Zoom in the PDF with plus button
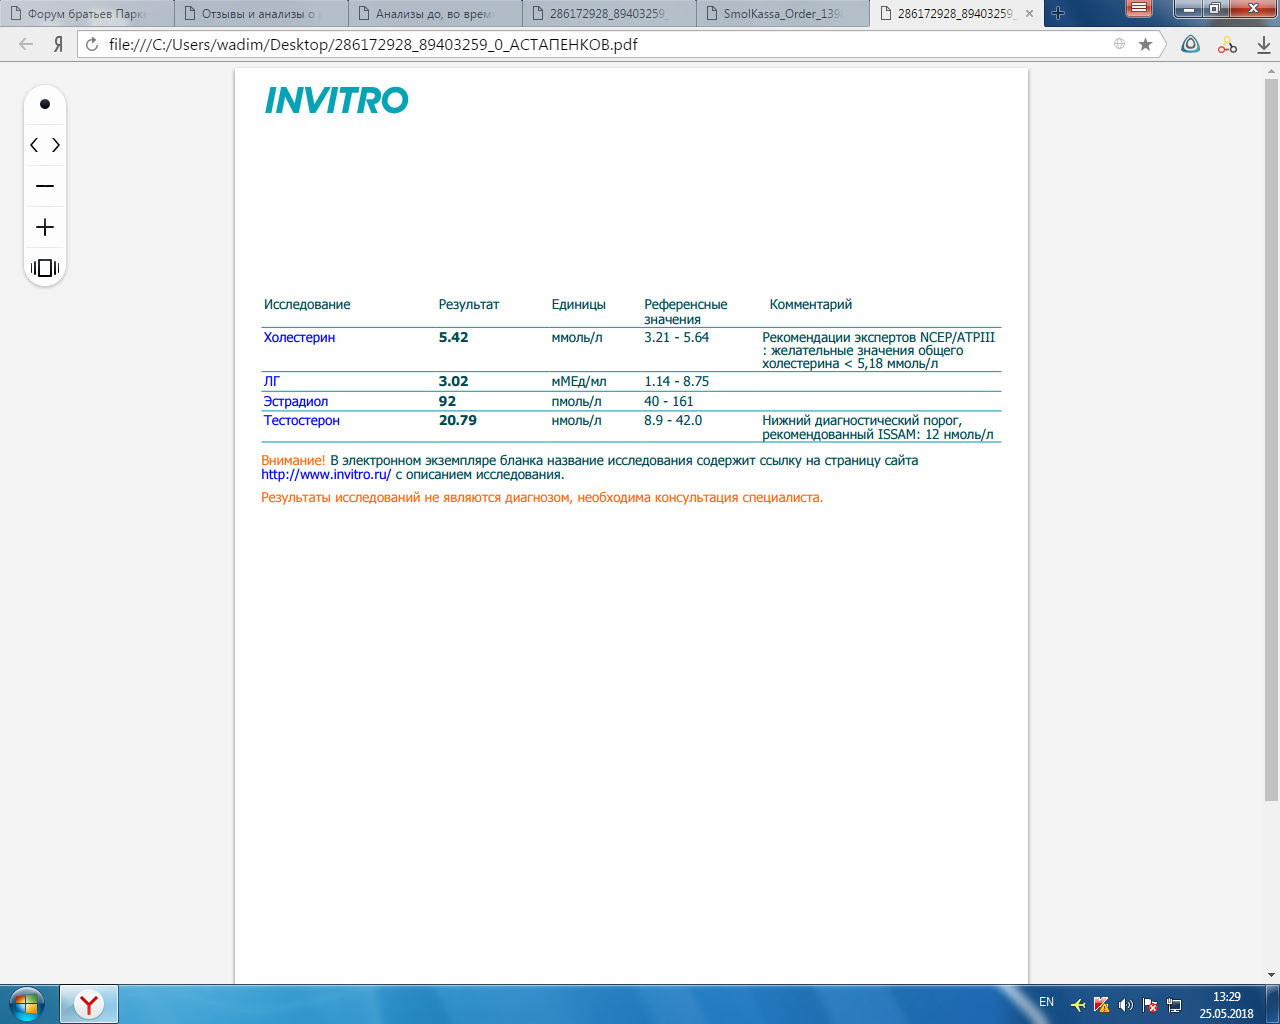 pos(45,228)
